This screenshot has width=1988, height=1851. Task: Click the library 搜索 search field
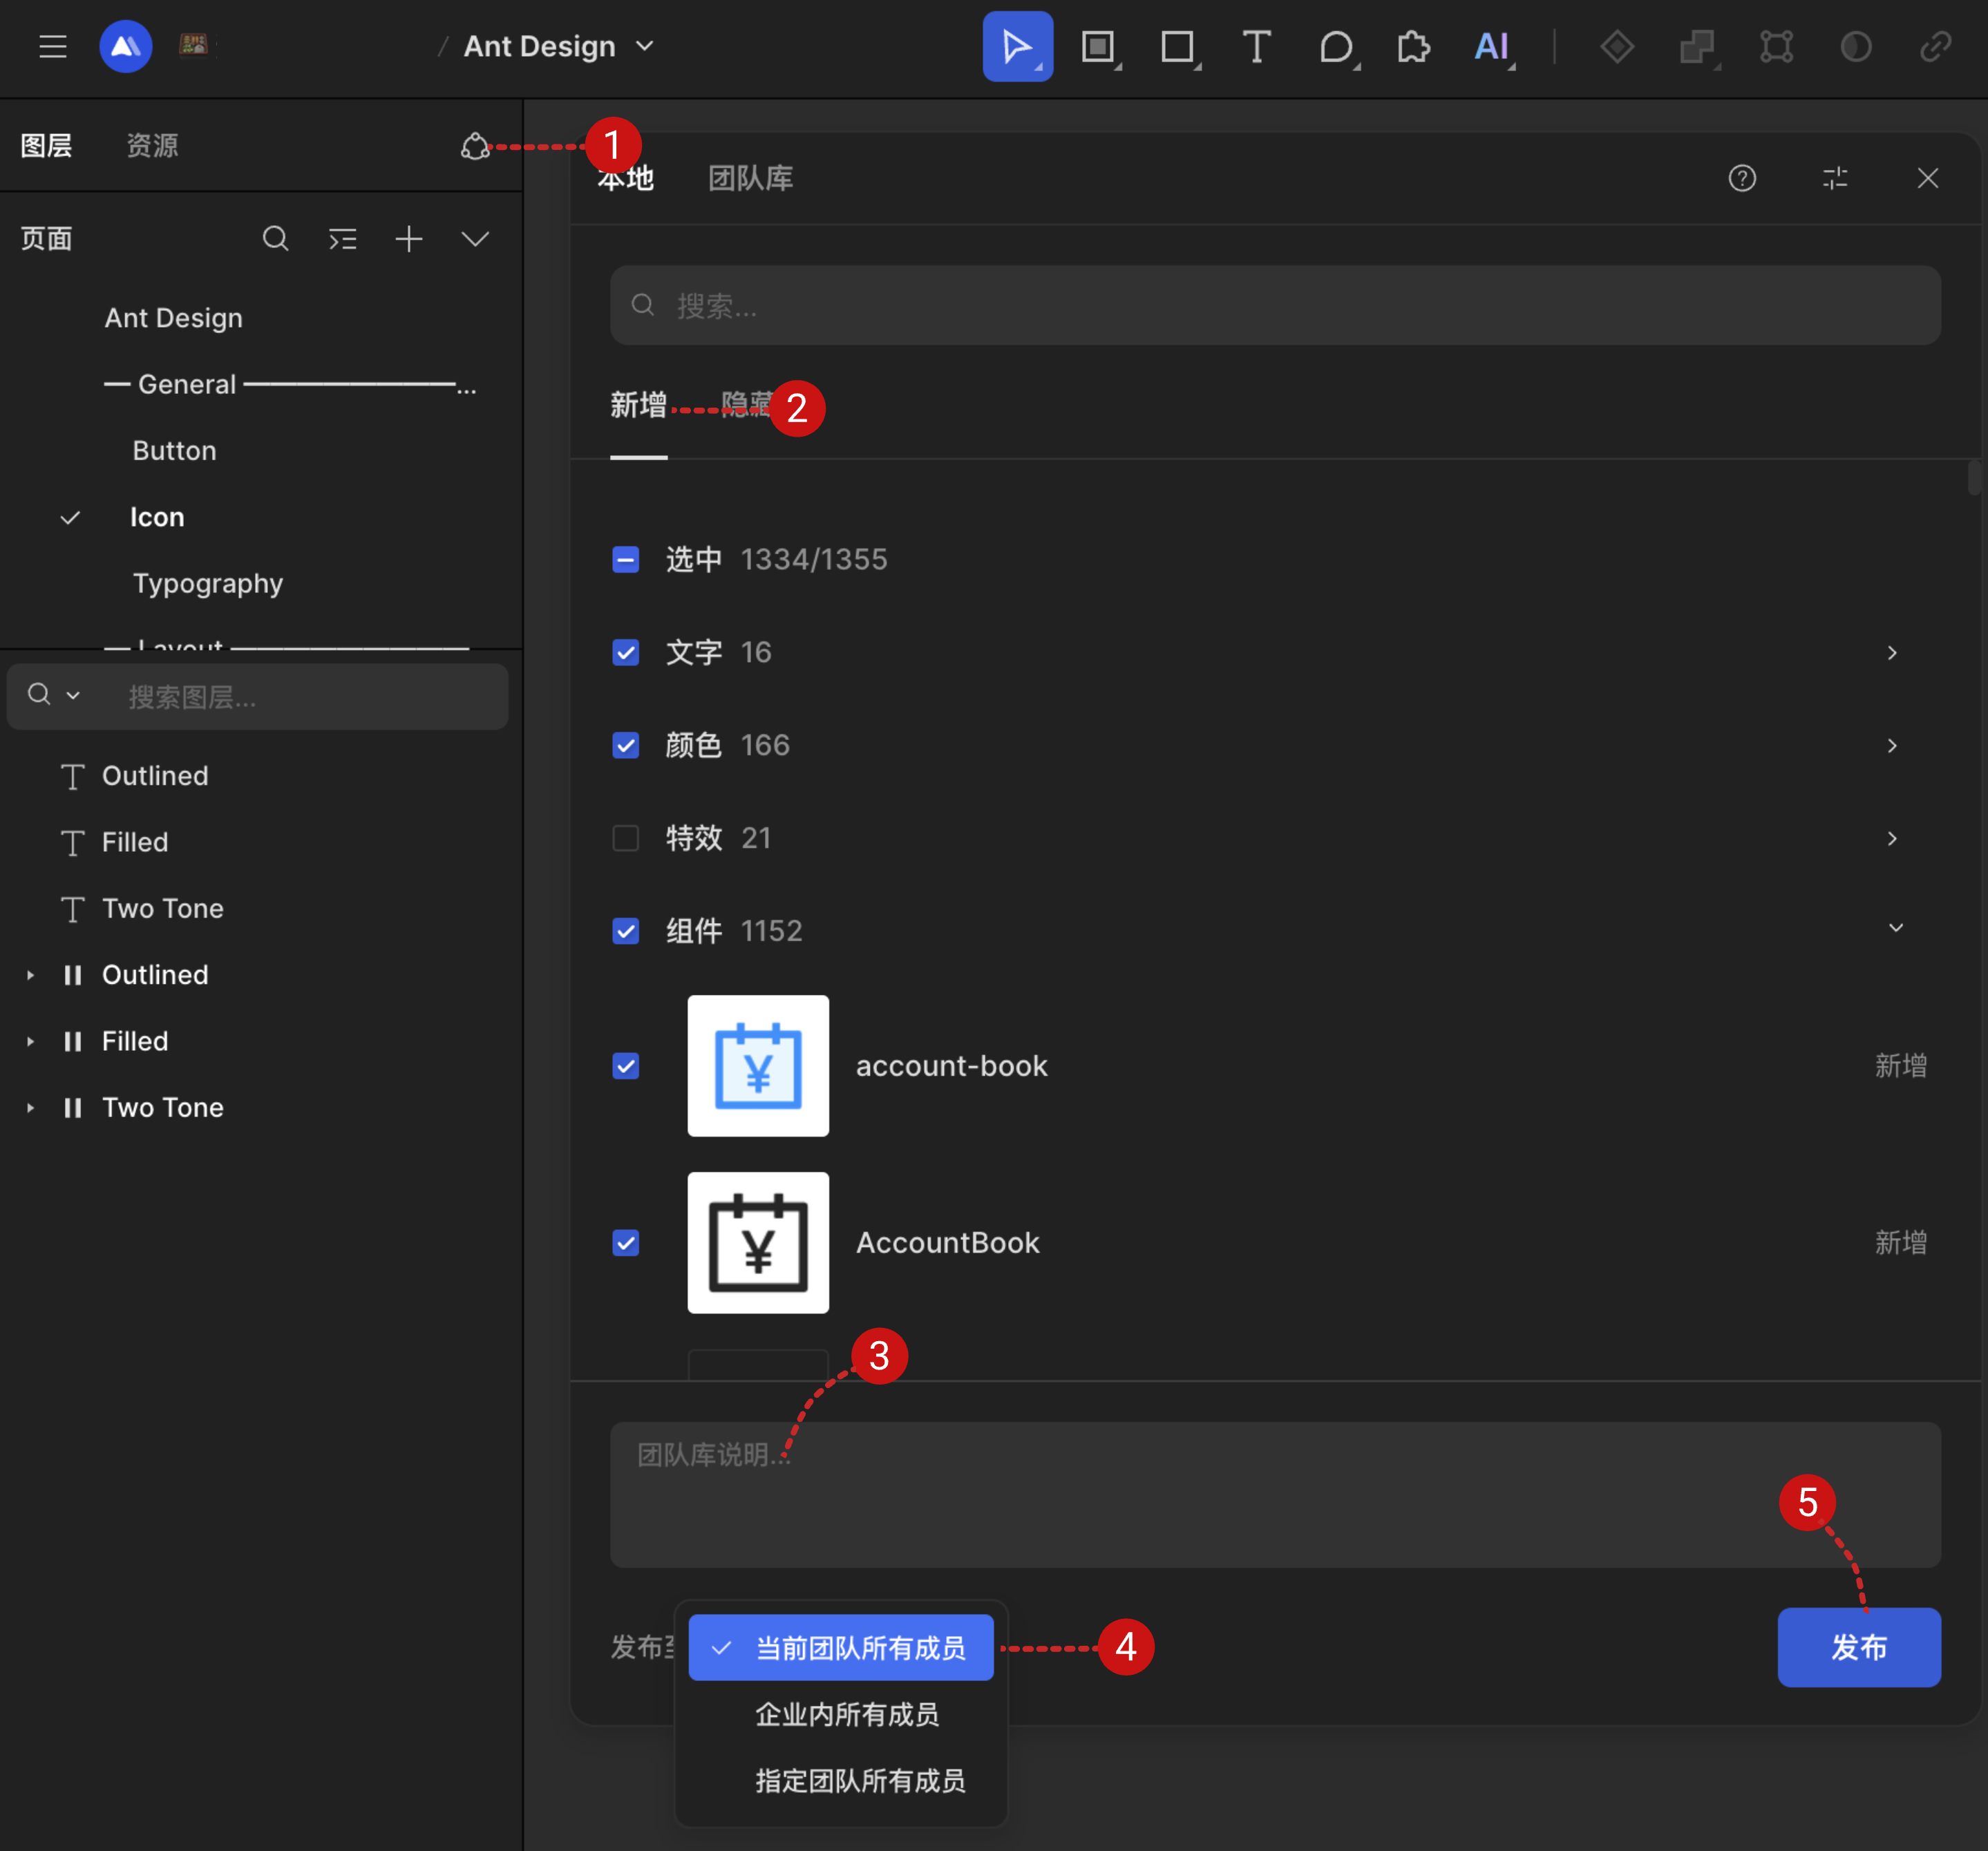[1275, 305]
